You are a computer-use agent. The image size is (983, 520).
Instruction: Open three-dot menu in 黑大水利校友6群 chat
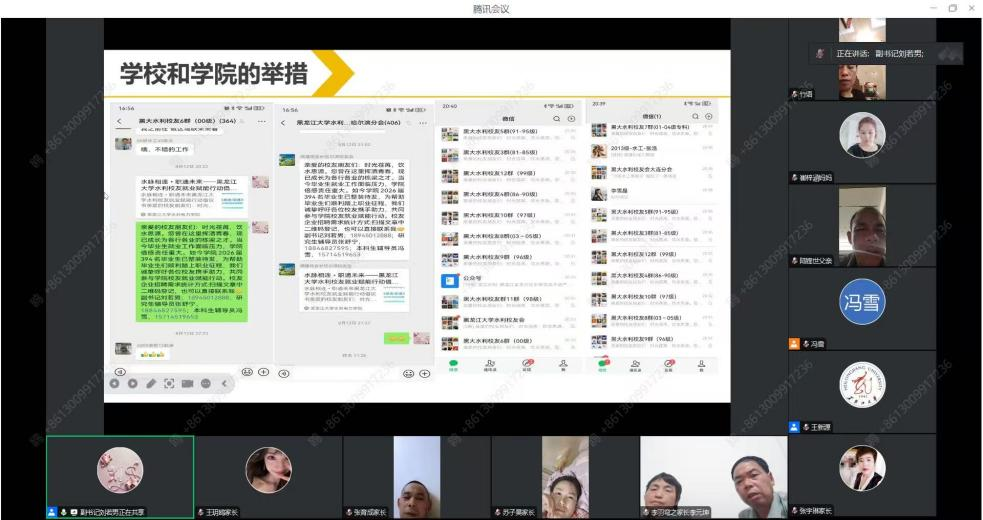tap(262, 121)
